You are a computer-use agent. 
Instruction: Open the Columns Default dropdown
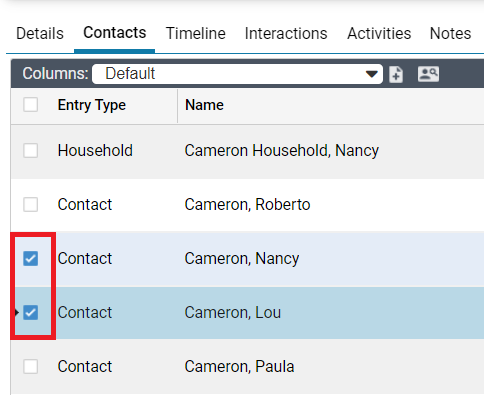[237, 74]
